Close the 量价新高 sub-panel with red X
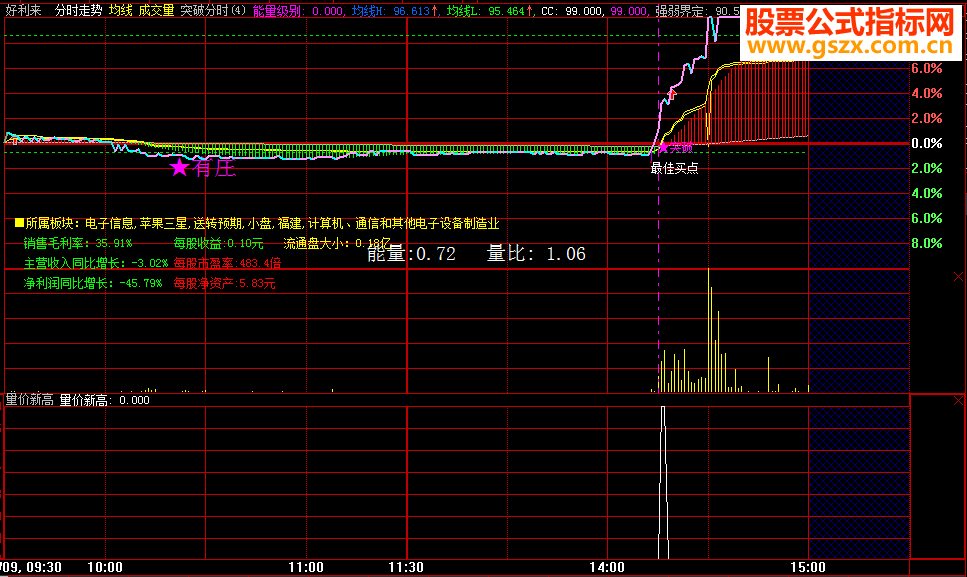Image resolution: width=967 pixels, height=577 pixels. click(x=958, y=401)
